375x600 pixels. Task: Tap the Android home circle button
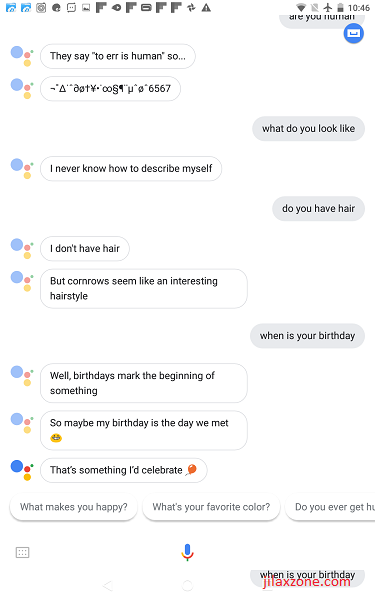188,585
